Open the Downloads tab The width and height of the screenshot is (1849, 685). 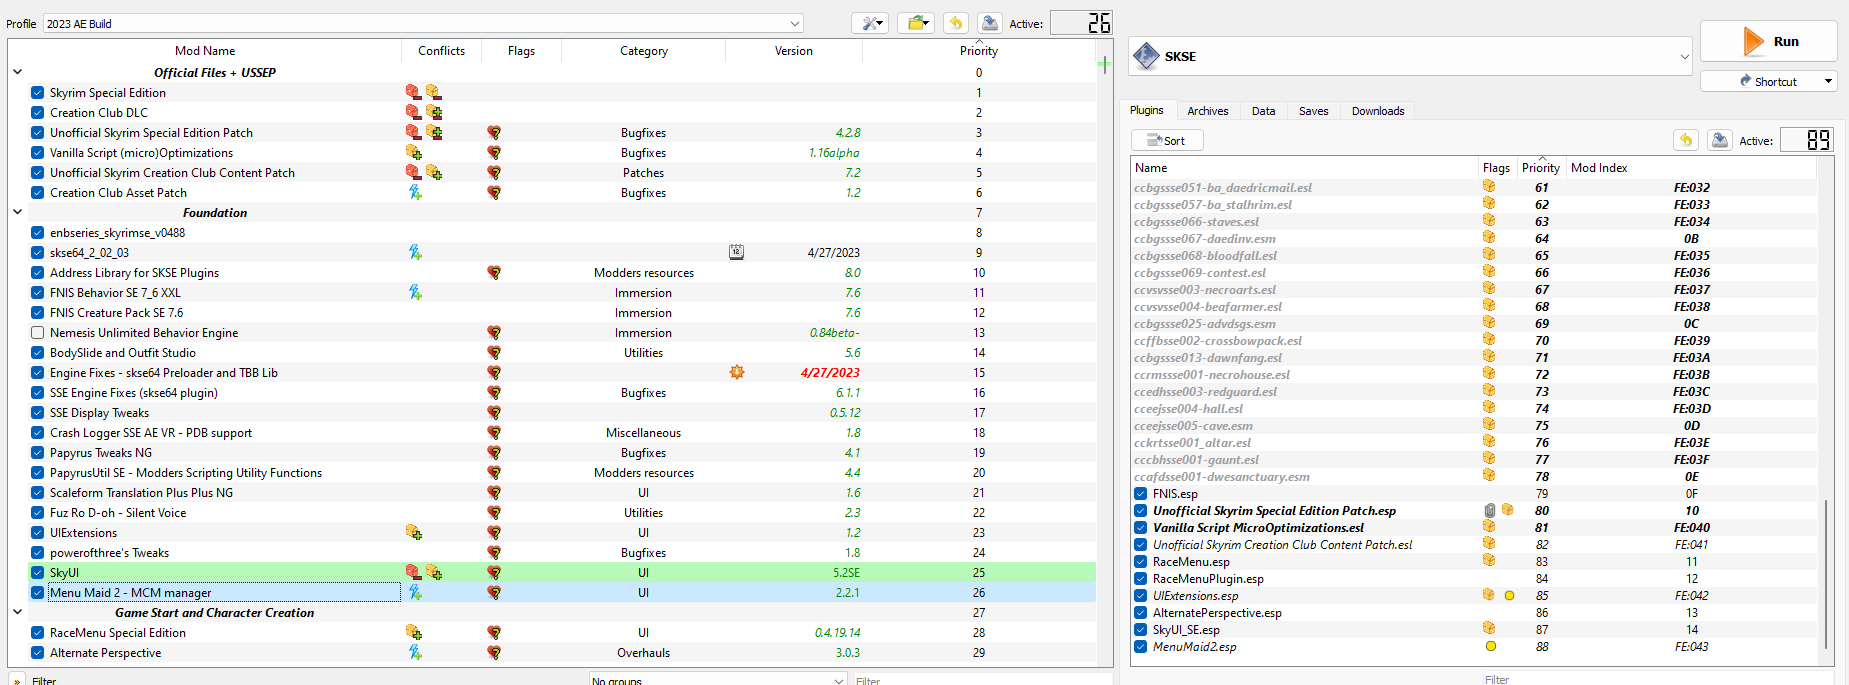1377,110
